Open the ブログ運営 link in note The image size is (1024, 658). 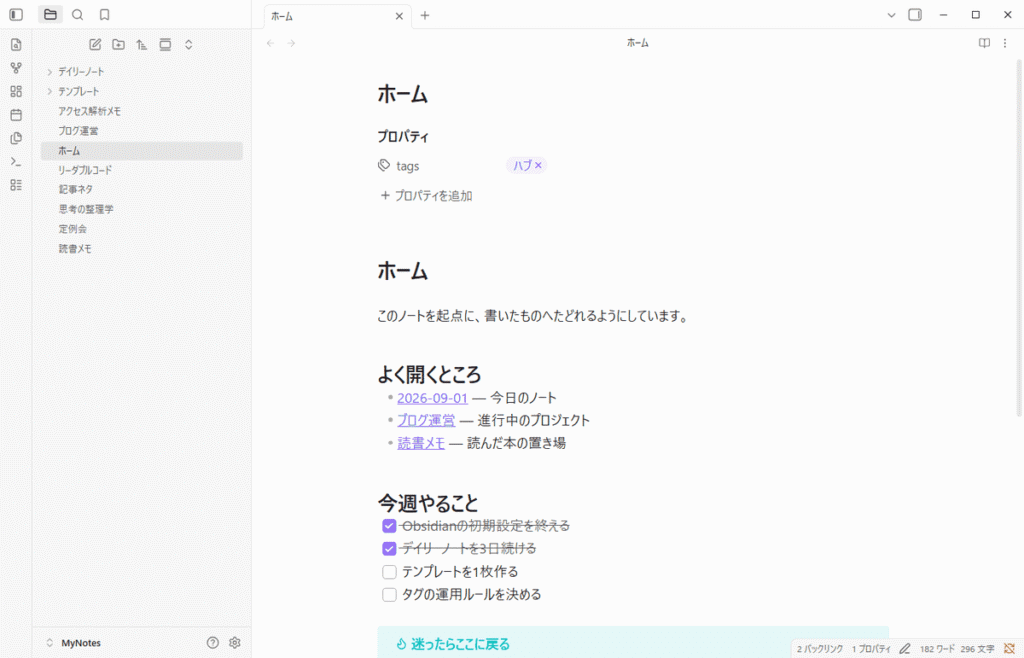[426, 420]
